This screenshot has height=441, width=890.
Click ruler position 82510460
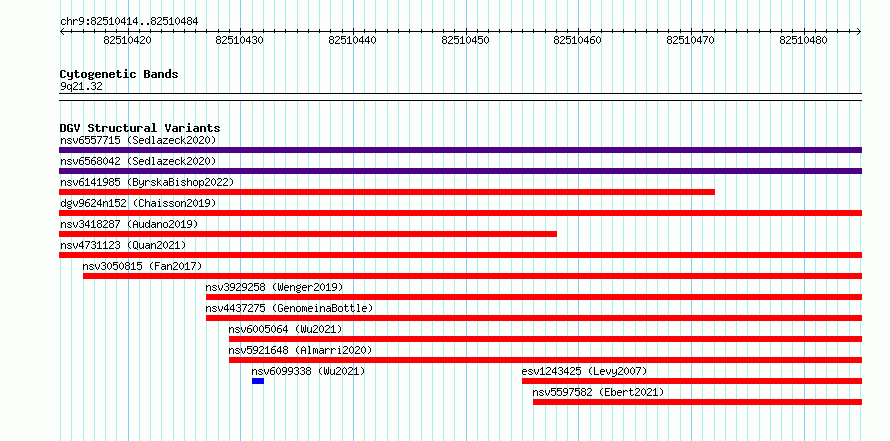[578, 40]
